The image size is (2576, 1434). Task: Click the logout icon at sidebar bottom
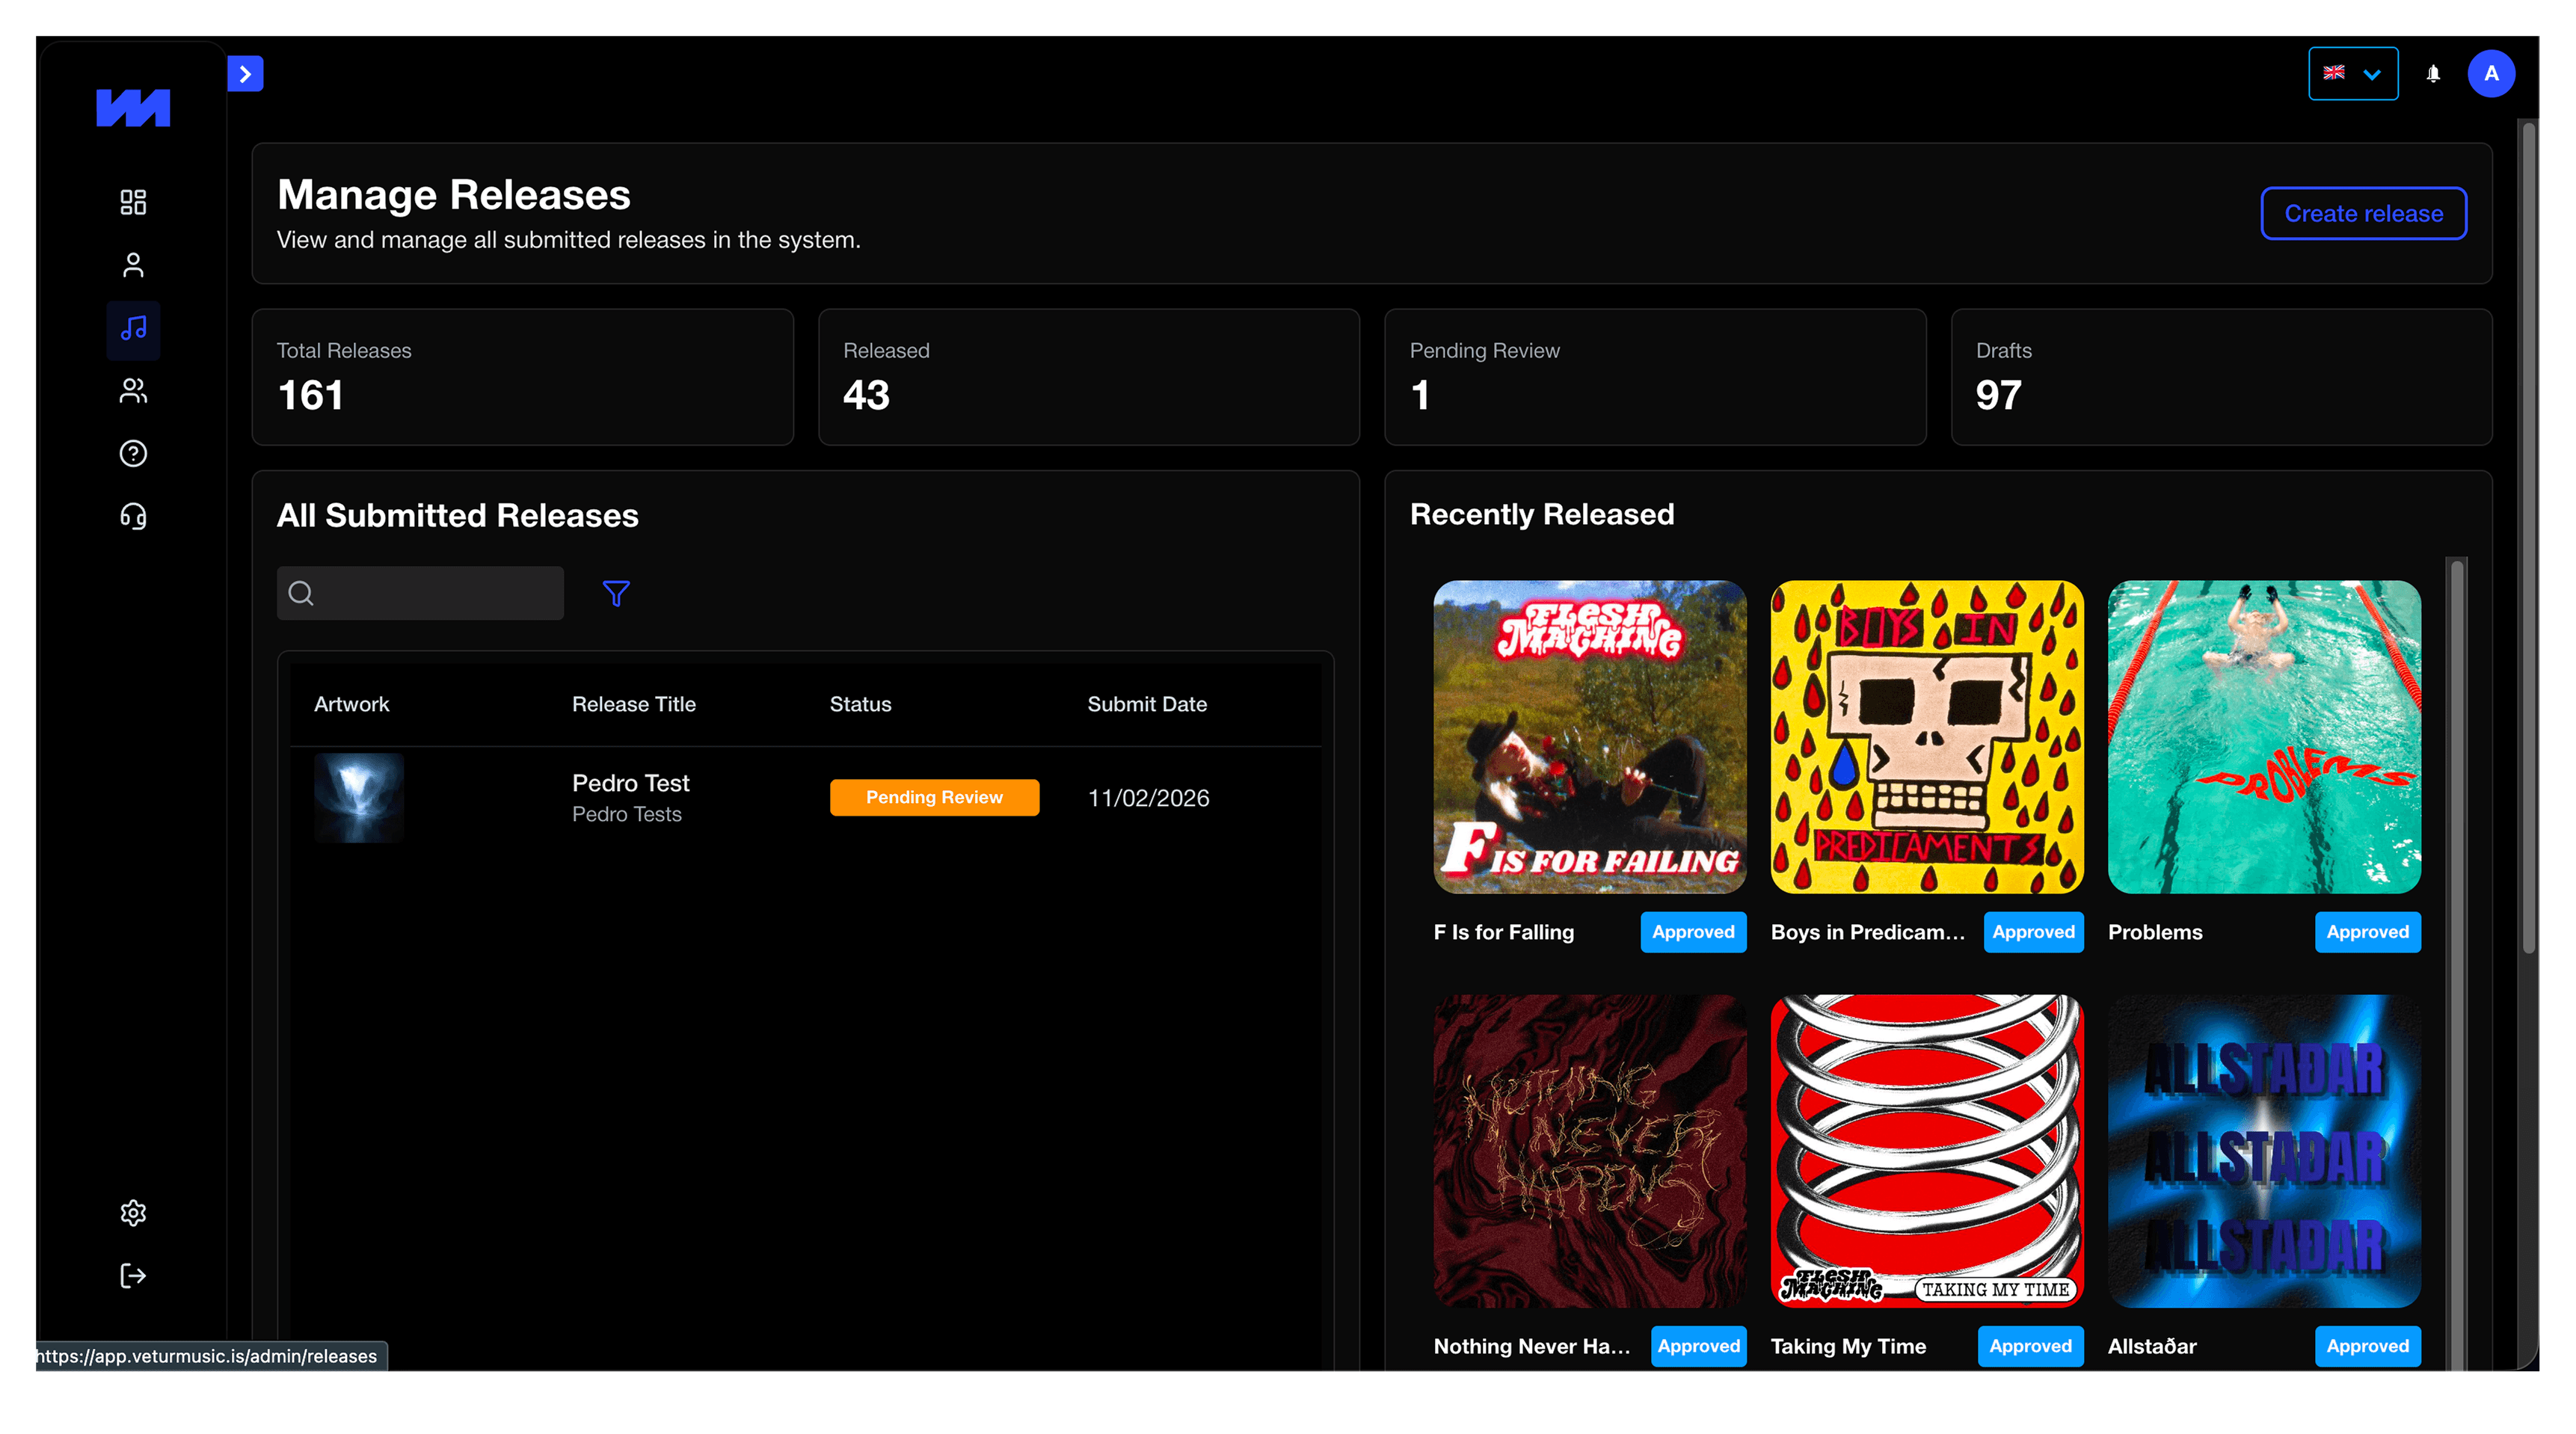[x=133, y=1276]
